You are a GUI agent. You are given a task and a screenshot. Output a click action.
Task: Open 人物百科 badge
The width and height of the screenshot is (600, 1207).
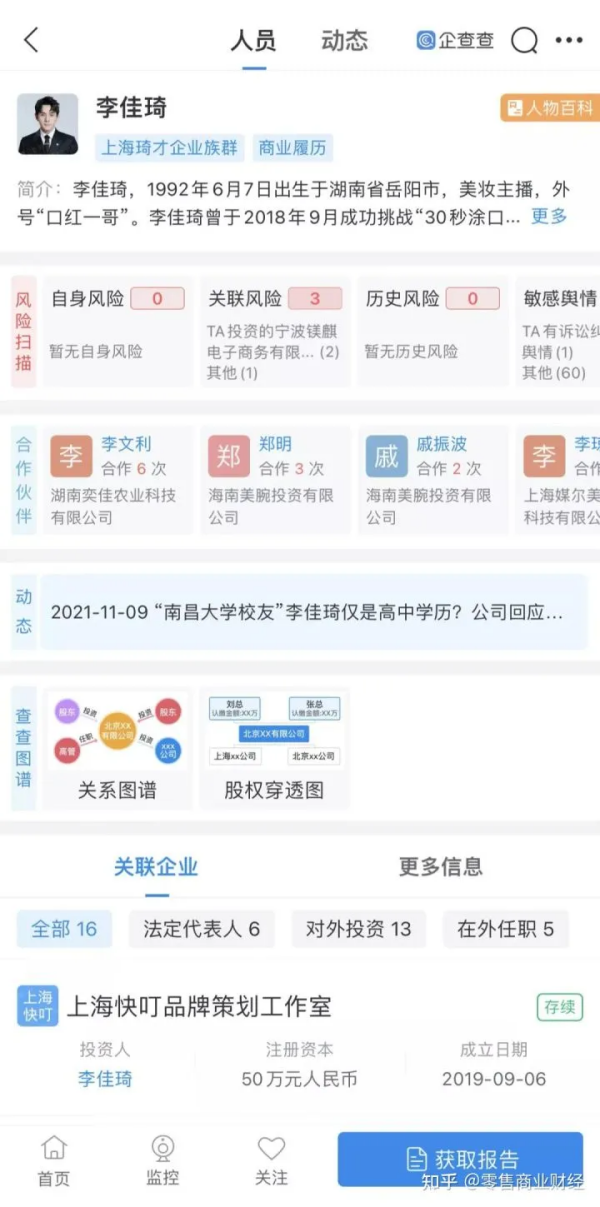(550, 108)
